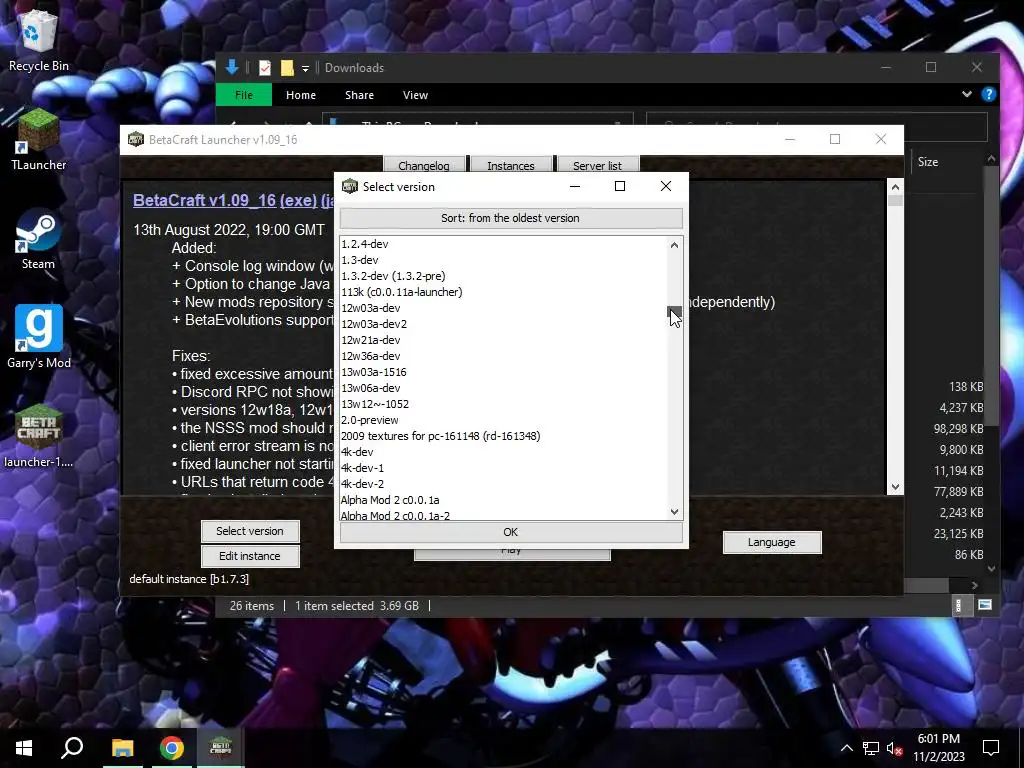
Task: Open Garry's Mod desktop shortcut
Action: 39,338
